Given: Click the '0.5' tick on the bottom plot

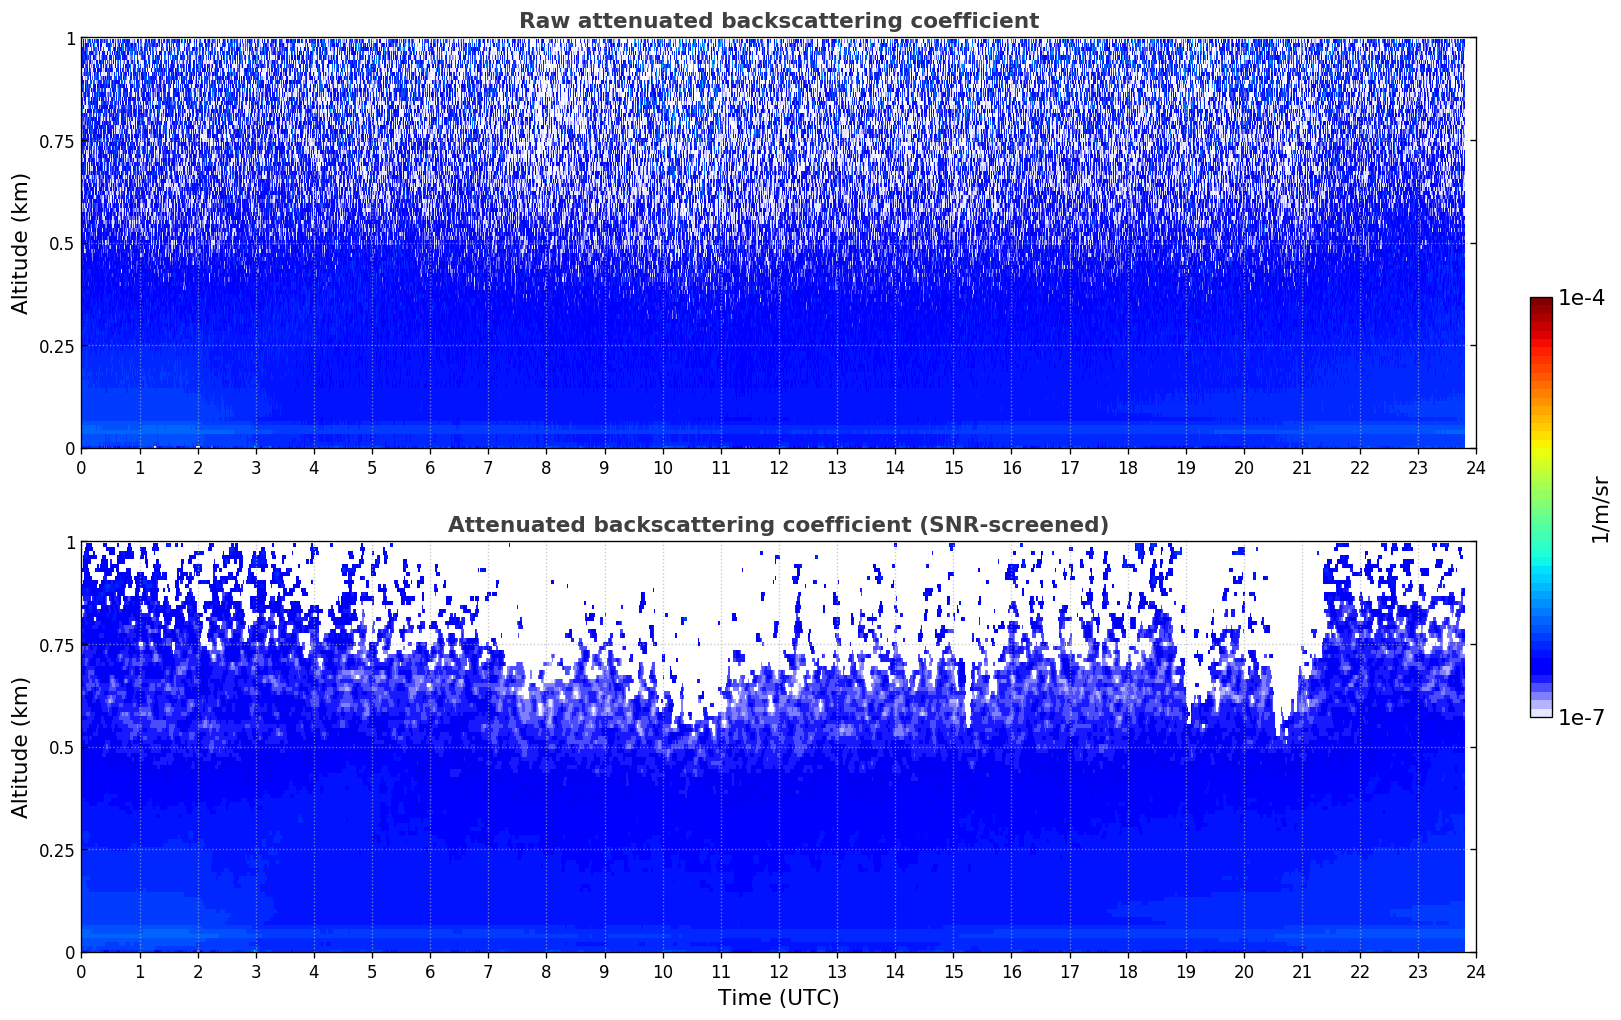Looking at the screenshot, I should [62, 748].
